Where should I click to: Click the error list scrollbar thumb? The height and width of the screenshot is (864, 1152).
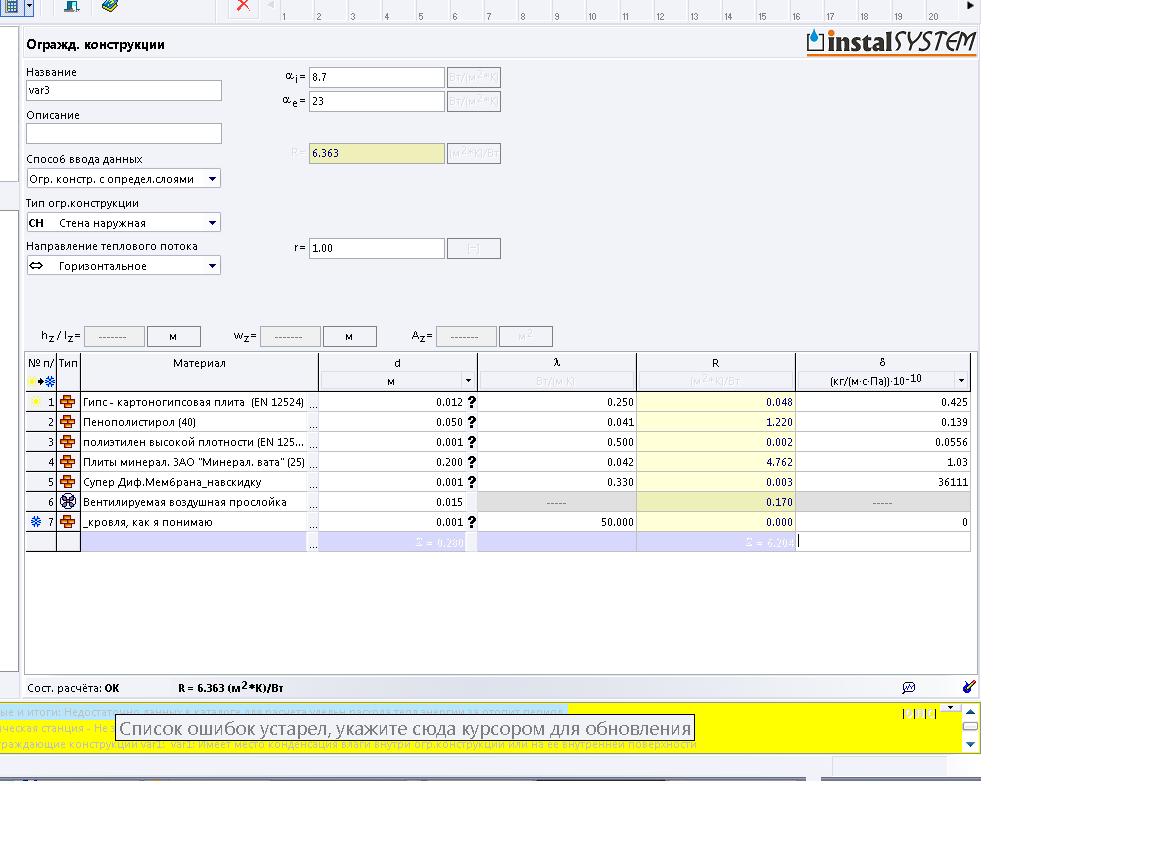pos(970,727)
